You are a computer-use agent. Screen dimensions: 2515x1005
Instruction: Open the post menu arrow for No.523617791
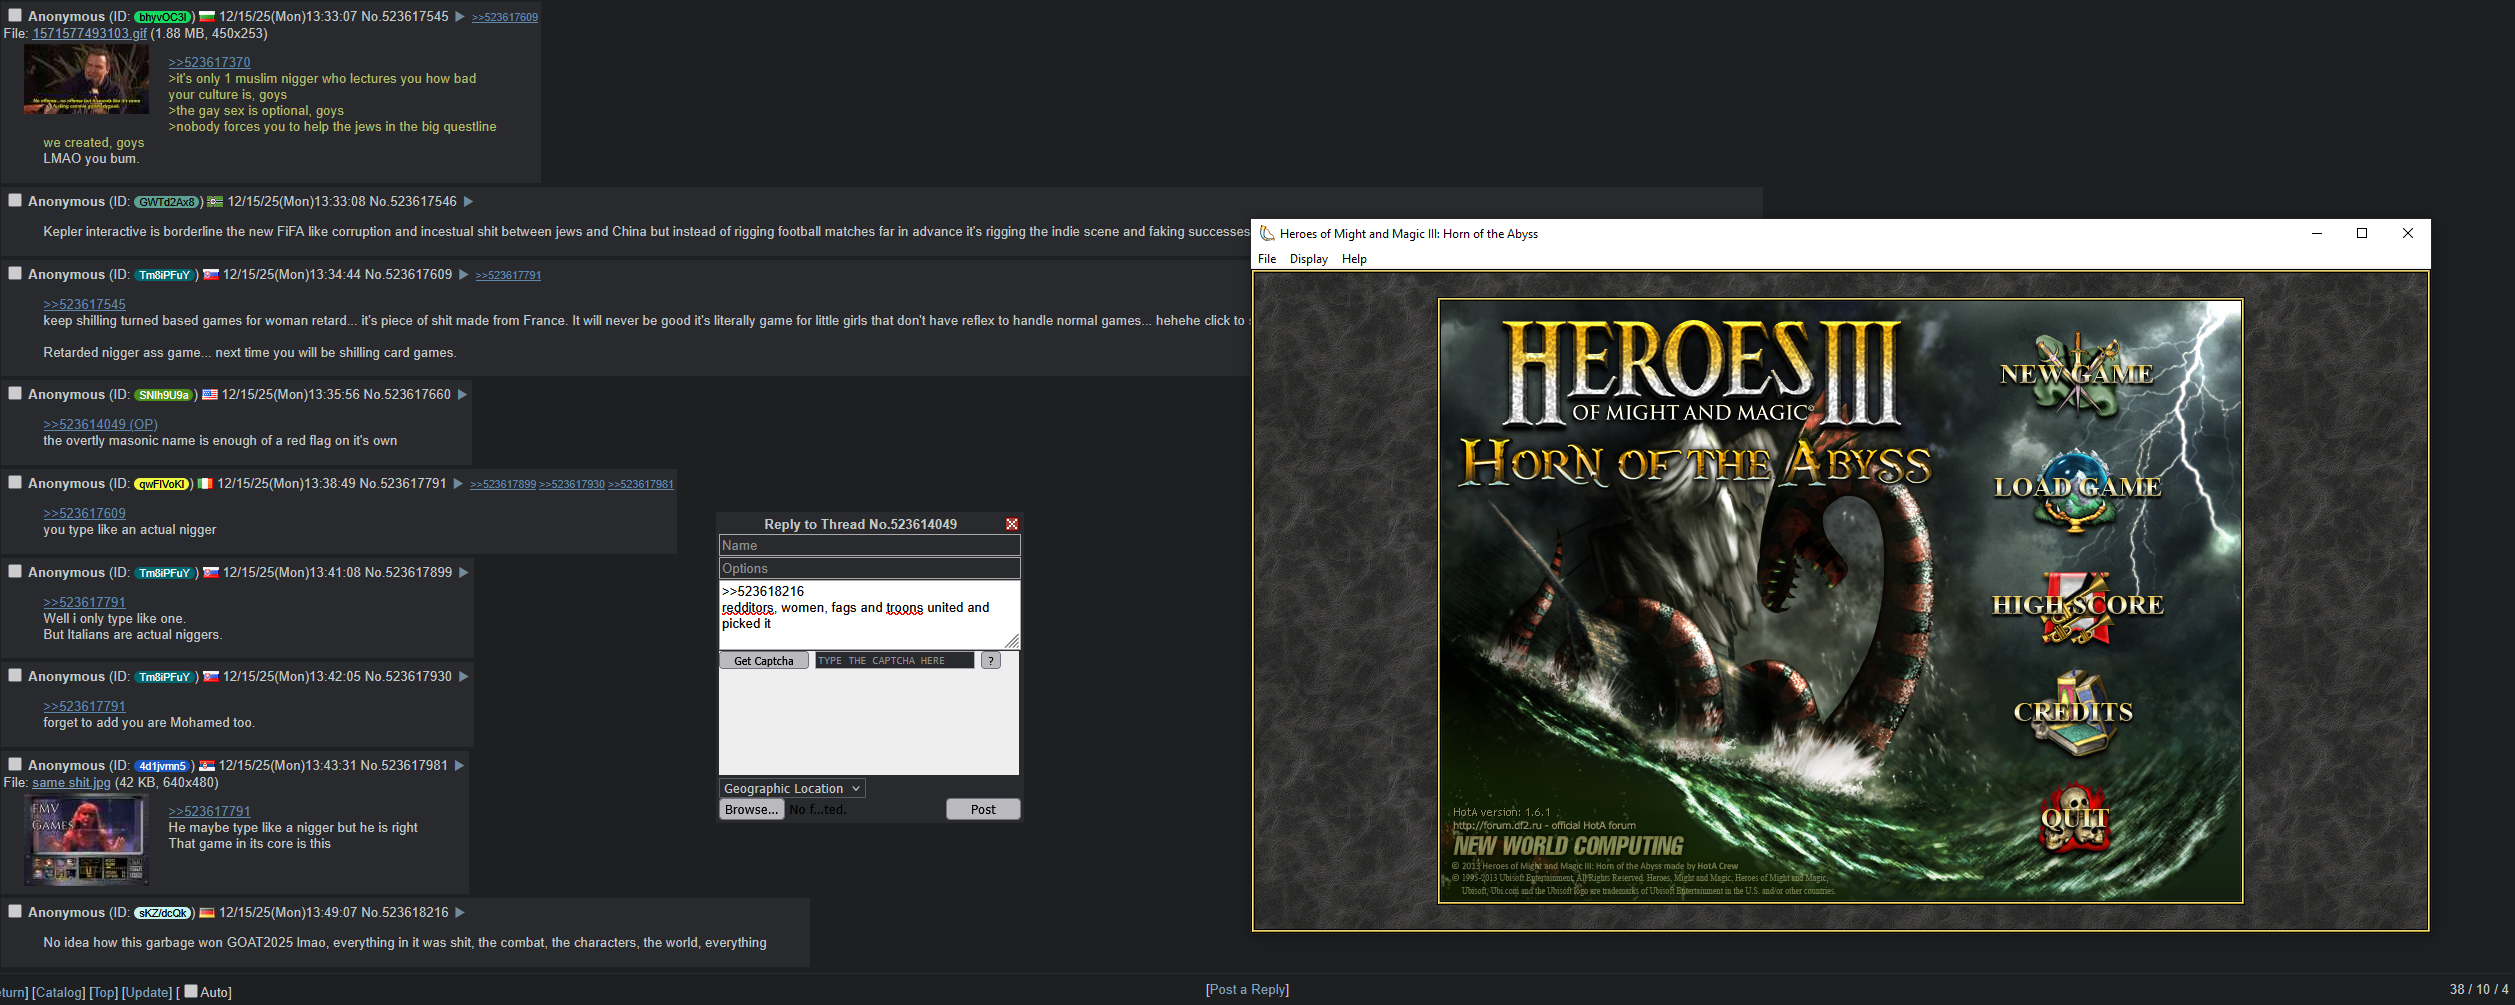pyautogui.click(x=458, y=484)
